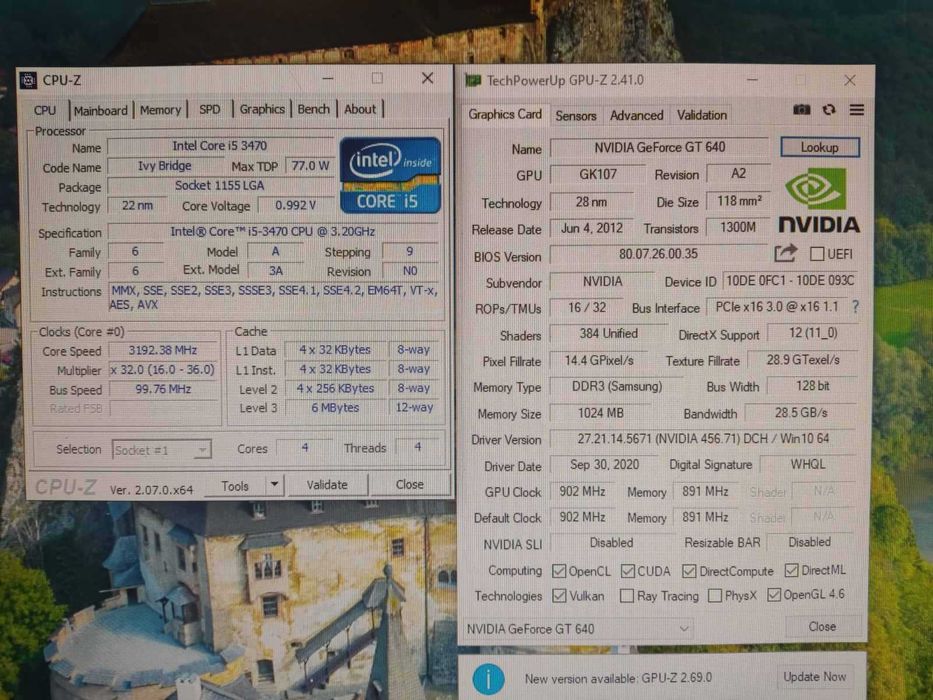Viewport: 933px width, 700px height.
Task: Click the Code Name value Ivy Bridge
Action: (x=165, y=166)
